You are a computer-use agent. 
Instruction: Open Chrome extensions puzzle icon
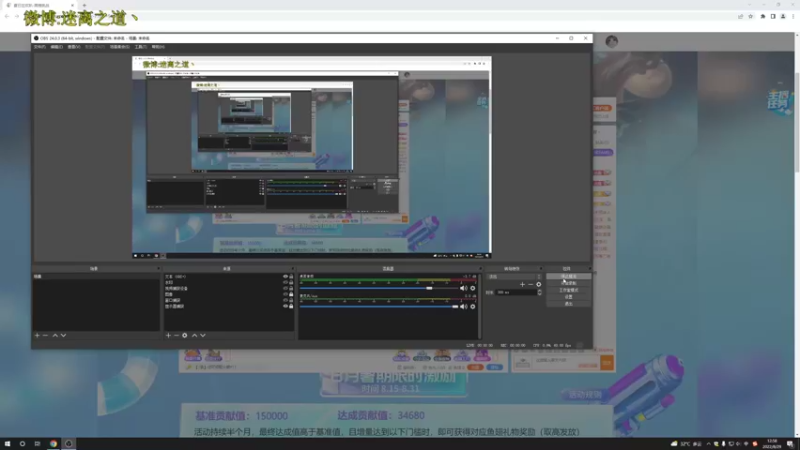click(x=763, y=16)
